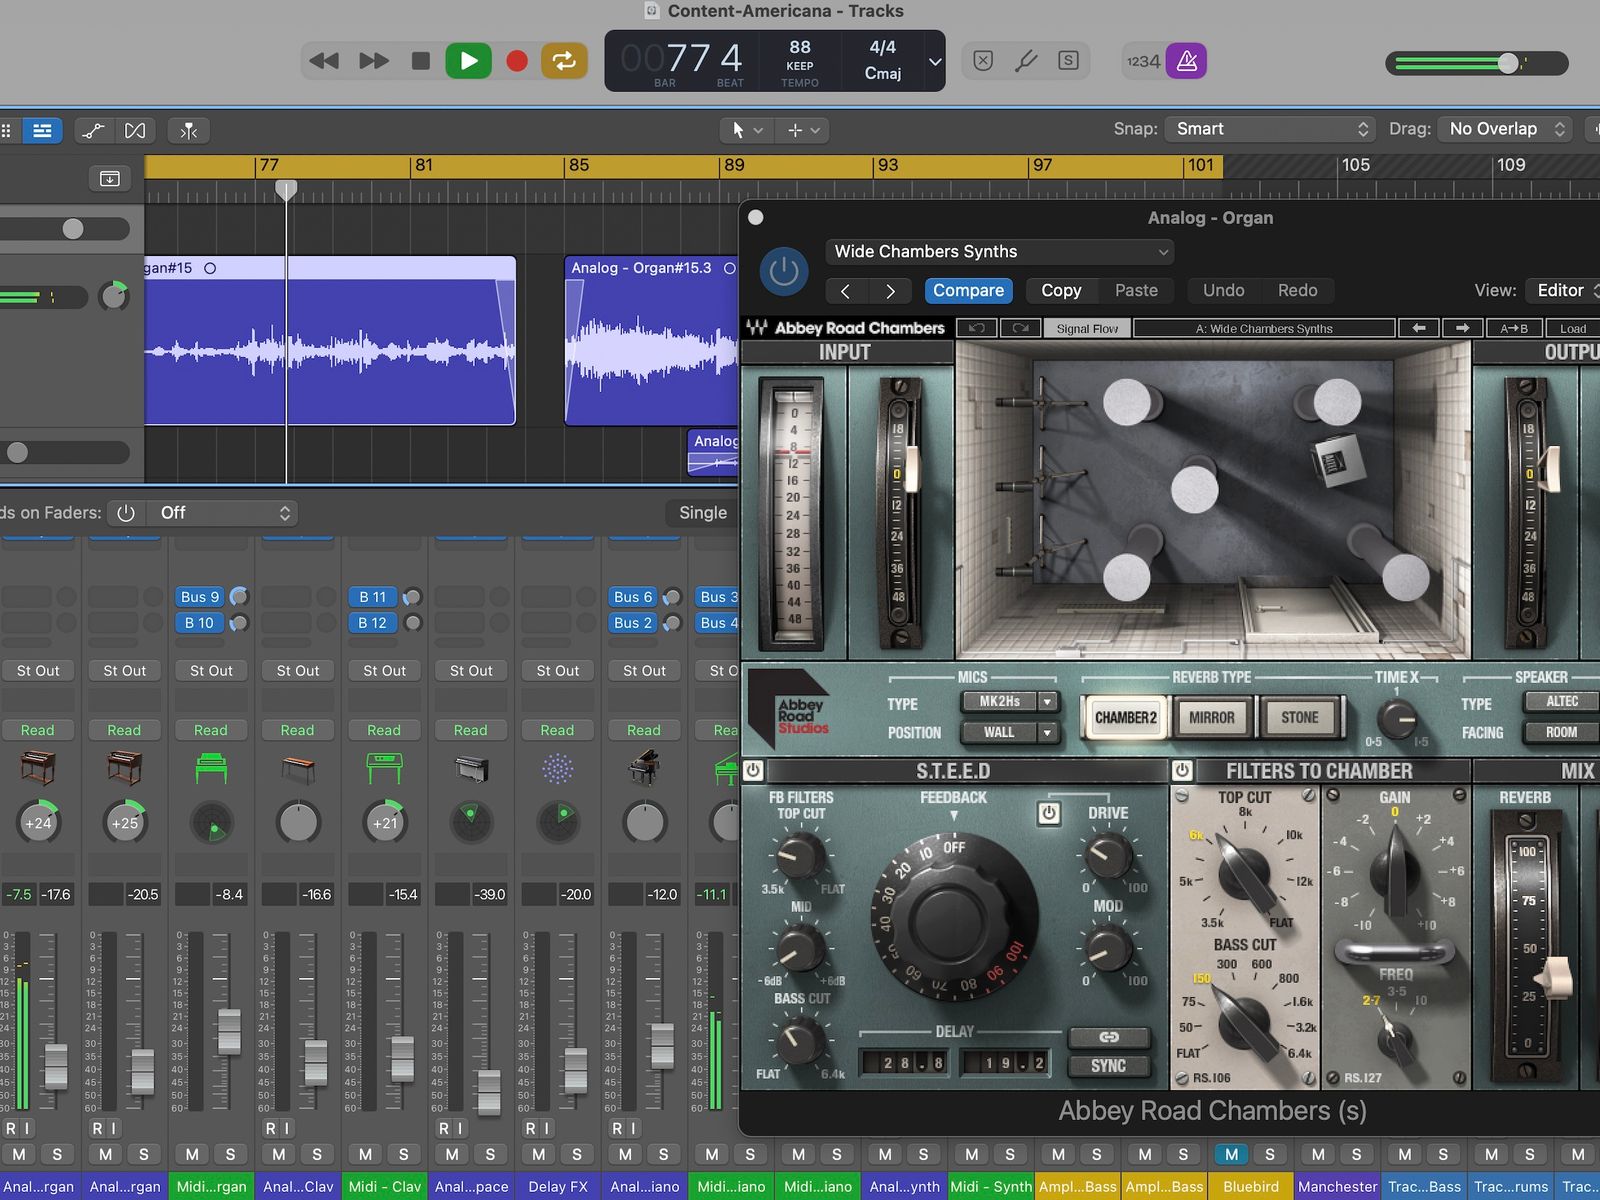The image size is (1600, 1200).
Task: Open the Wide Chambers Synths preset dropdown
Action: [998, 252]
